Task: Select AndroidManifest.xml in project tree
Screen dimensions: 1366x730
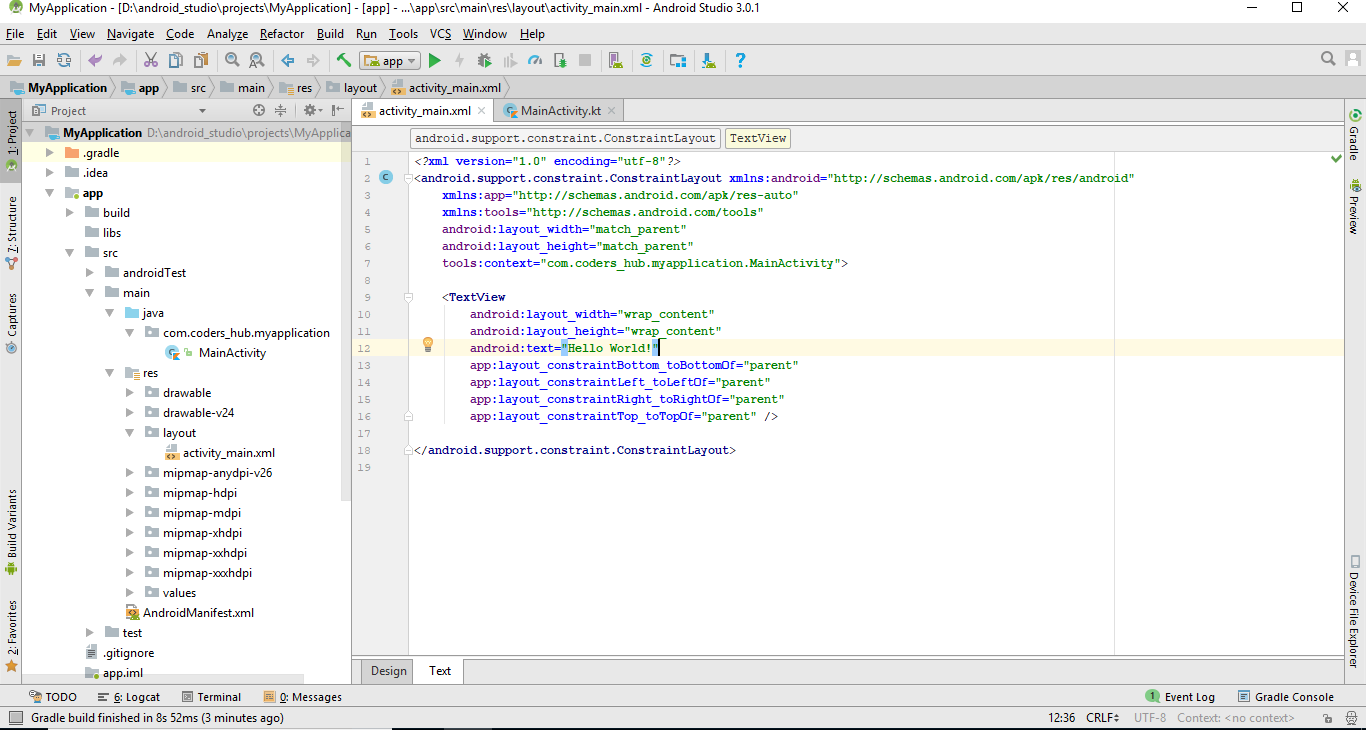Action: click(x=198, y=613)
